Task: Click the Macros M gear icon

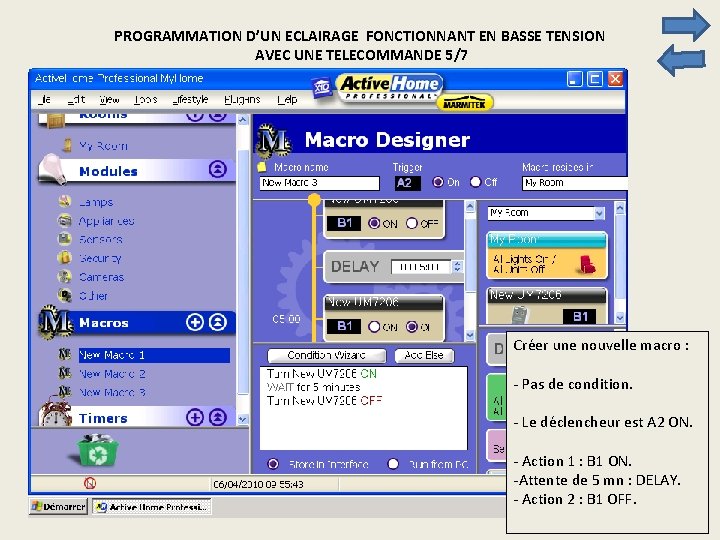Action: pyautogui.click(x=56, y=321)
